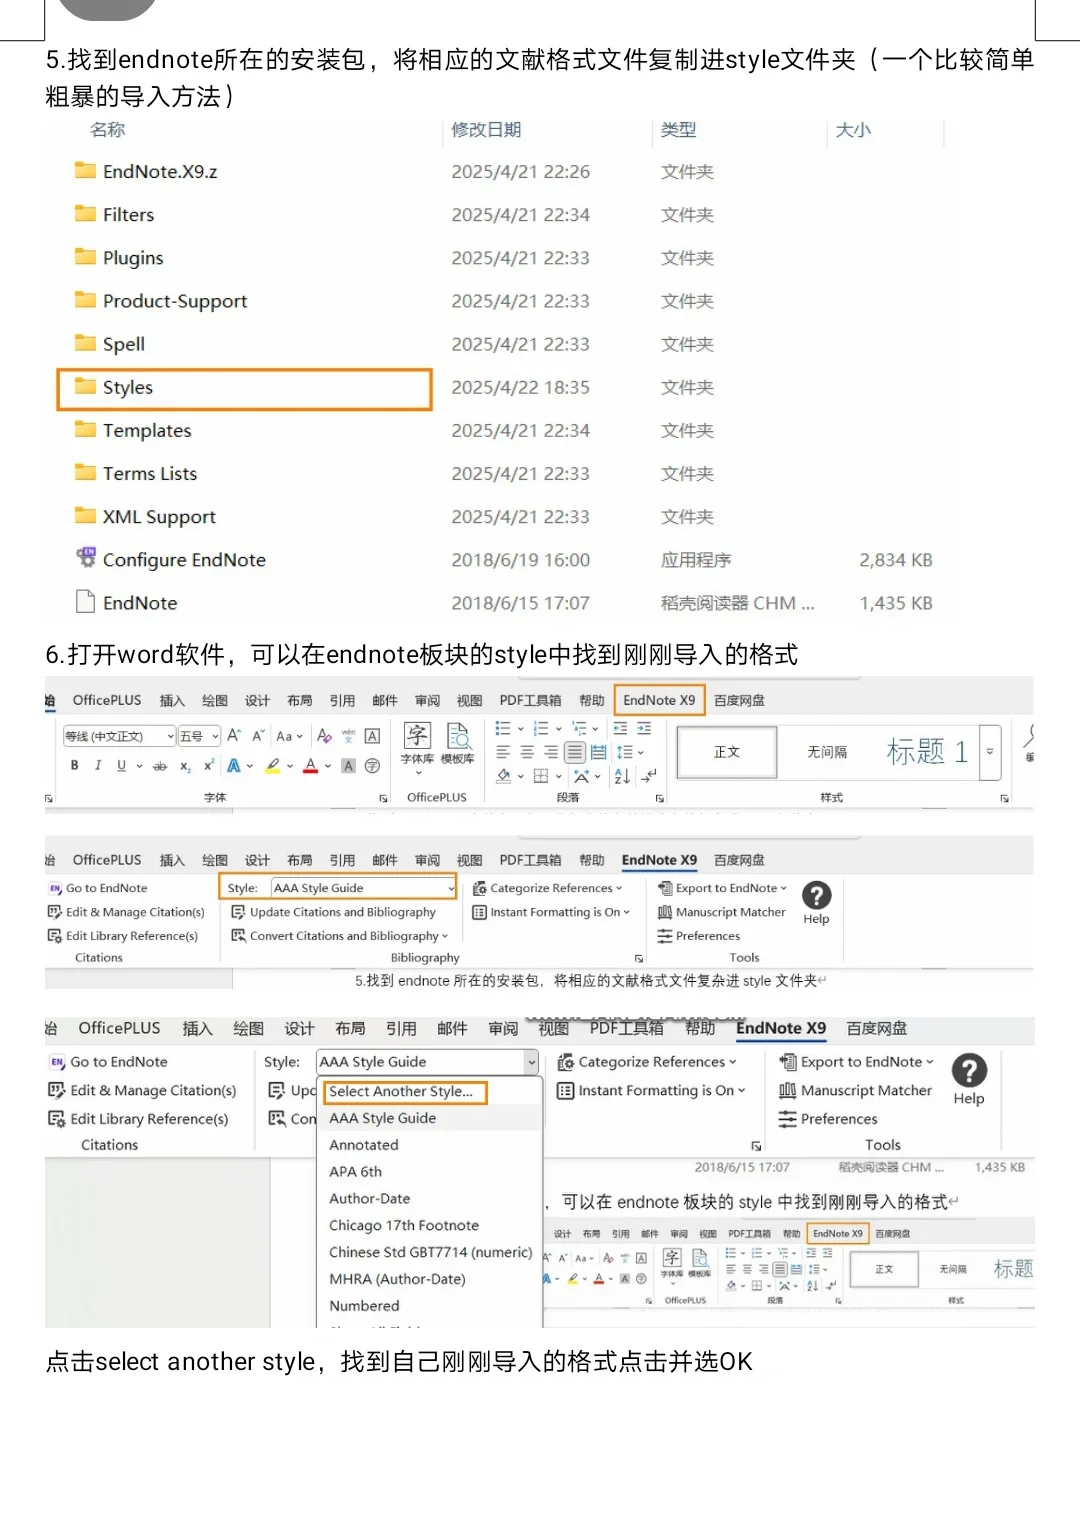Screen dimensions: 1080x1518
Task: Click Edit & Manage Citation(s) in the middle ribbon
Action: click(126, 912)
